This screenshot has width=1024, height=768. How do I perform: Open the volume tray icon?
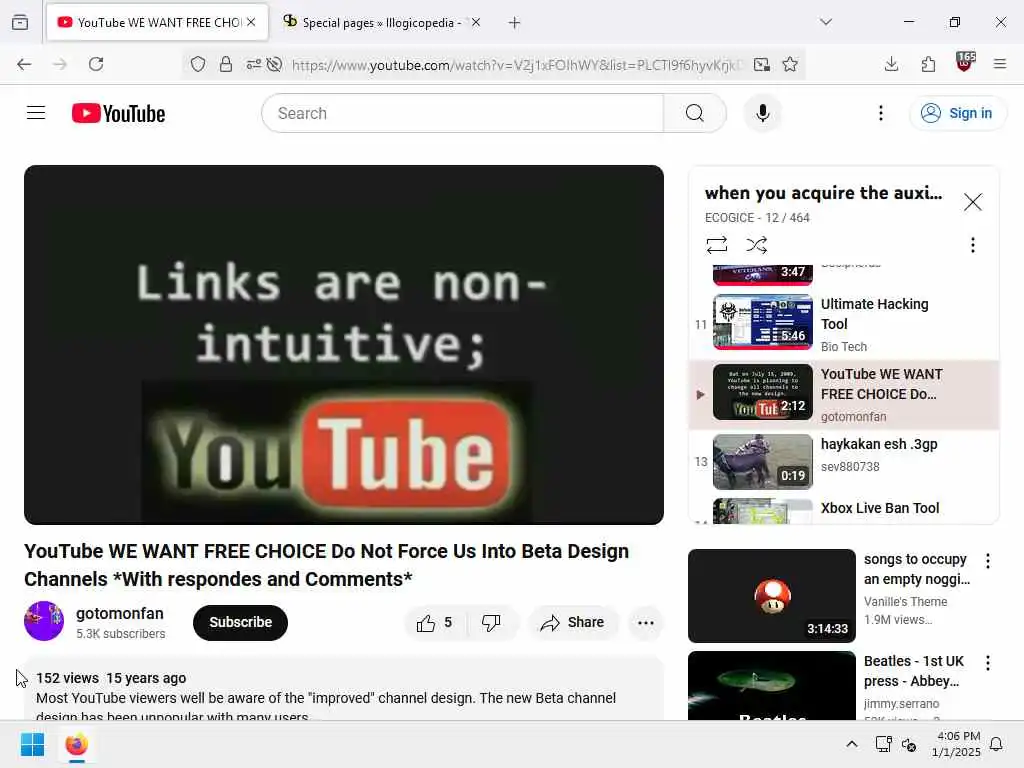point(909,744)
